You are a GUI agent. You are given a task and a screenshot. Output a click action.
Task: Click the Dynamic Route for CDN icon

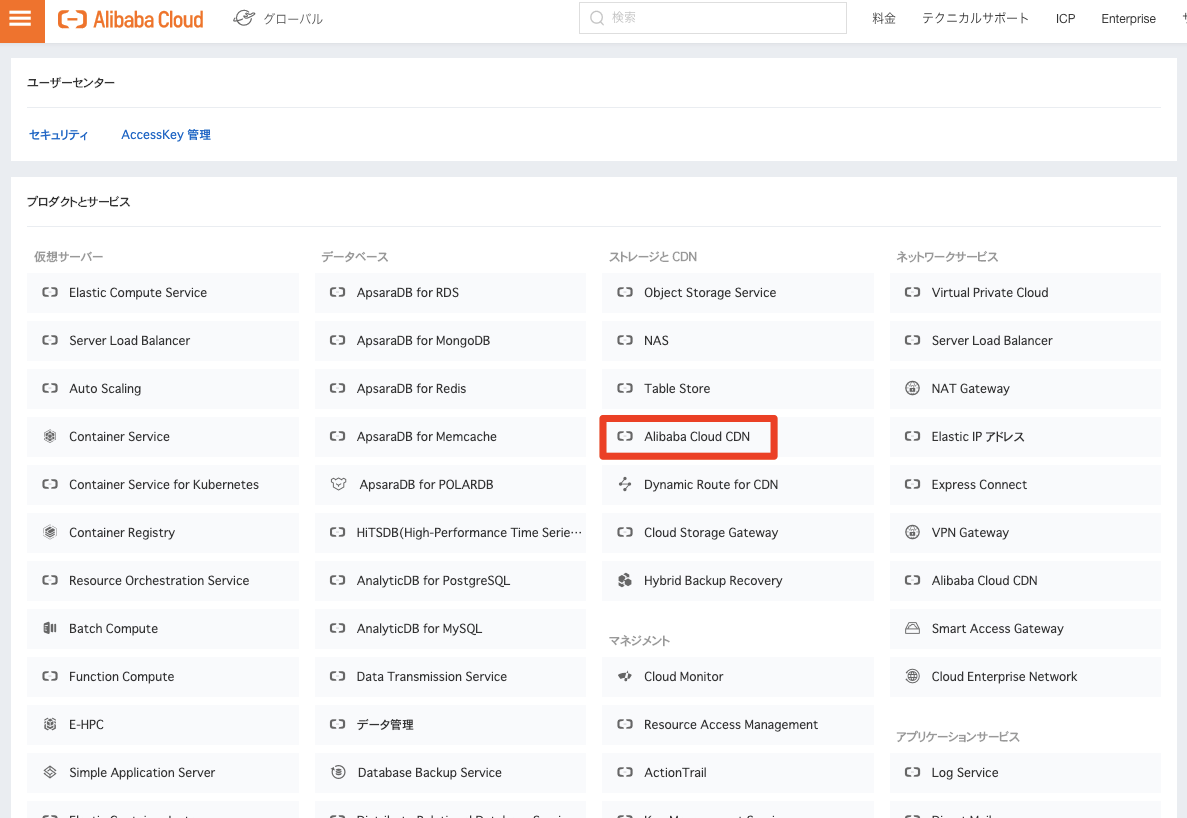(625, 484)
